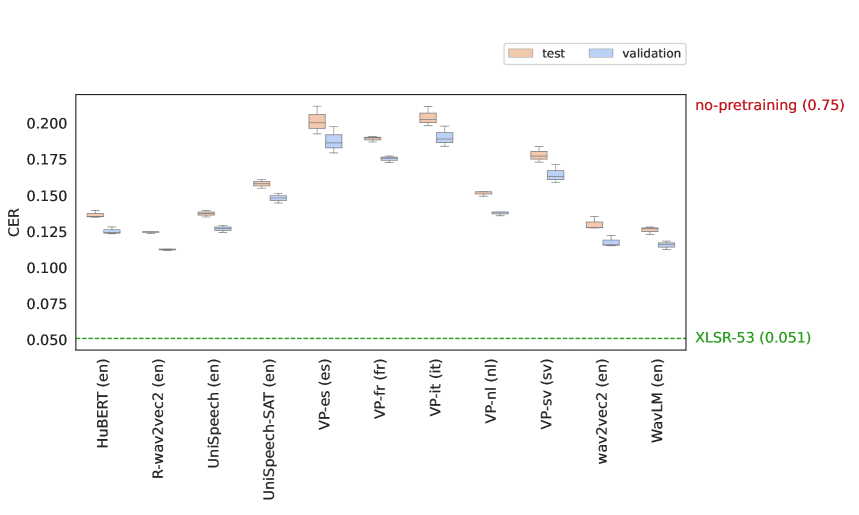The height and width of the screenshot is (515, 859).
Task: Select the VP-es validation box plot
Action: pyautogui.click(x=334, y=141)
